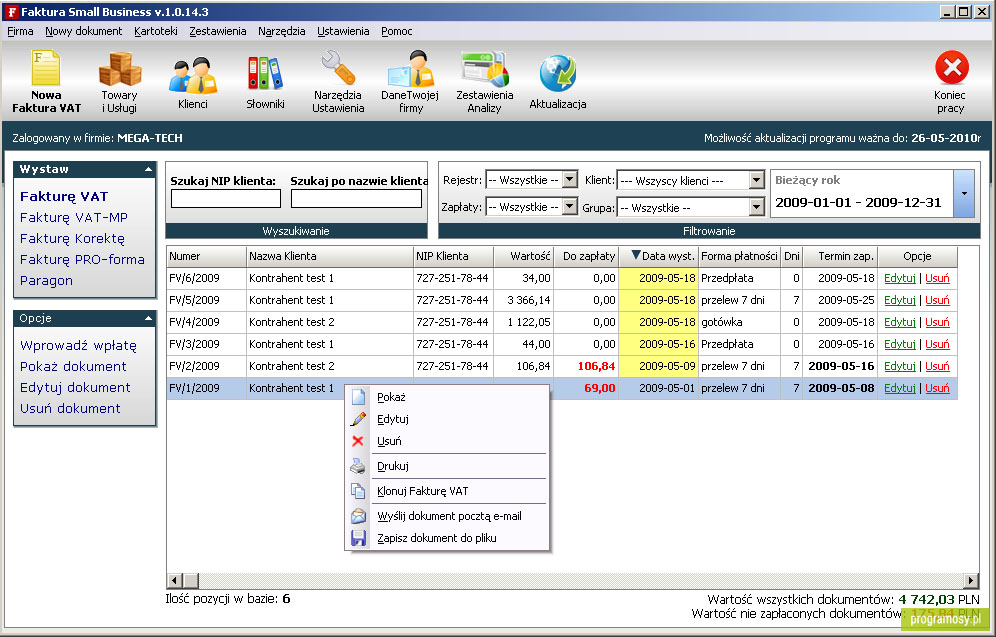Image resolution: width=996 pixels, height=637 pixels.
Task: Click the document icon next to Pokaż
Action: (358, 397)
